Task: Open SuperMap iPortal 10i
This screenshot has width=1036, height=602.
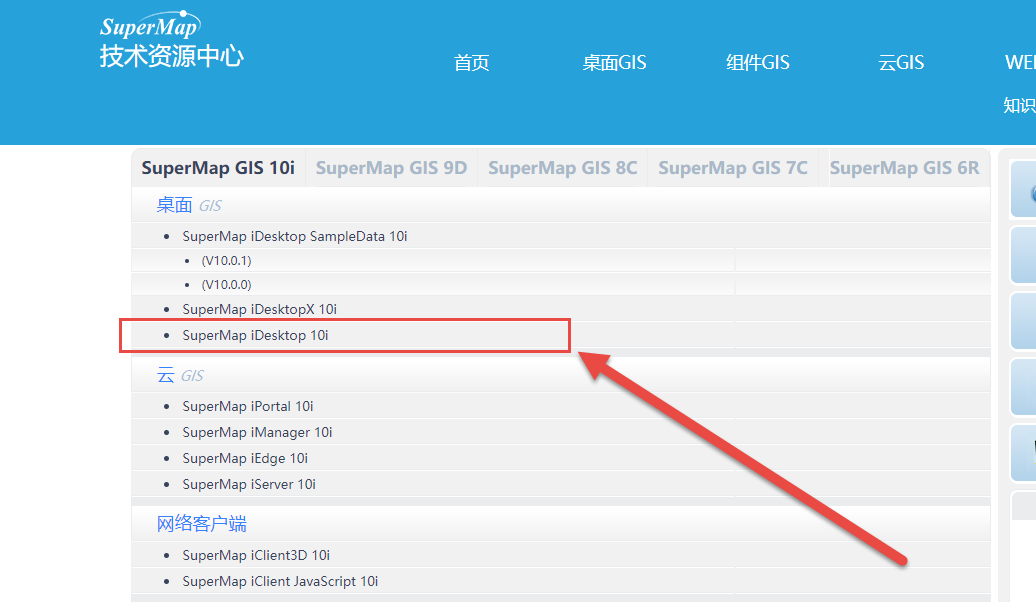Action: coord(248,406)
